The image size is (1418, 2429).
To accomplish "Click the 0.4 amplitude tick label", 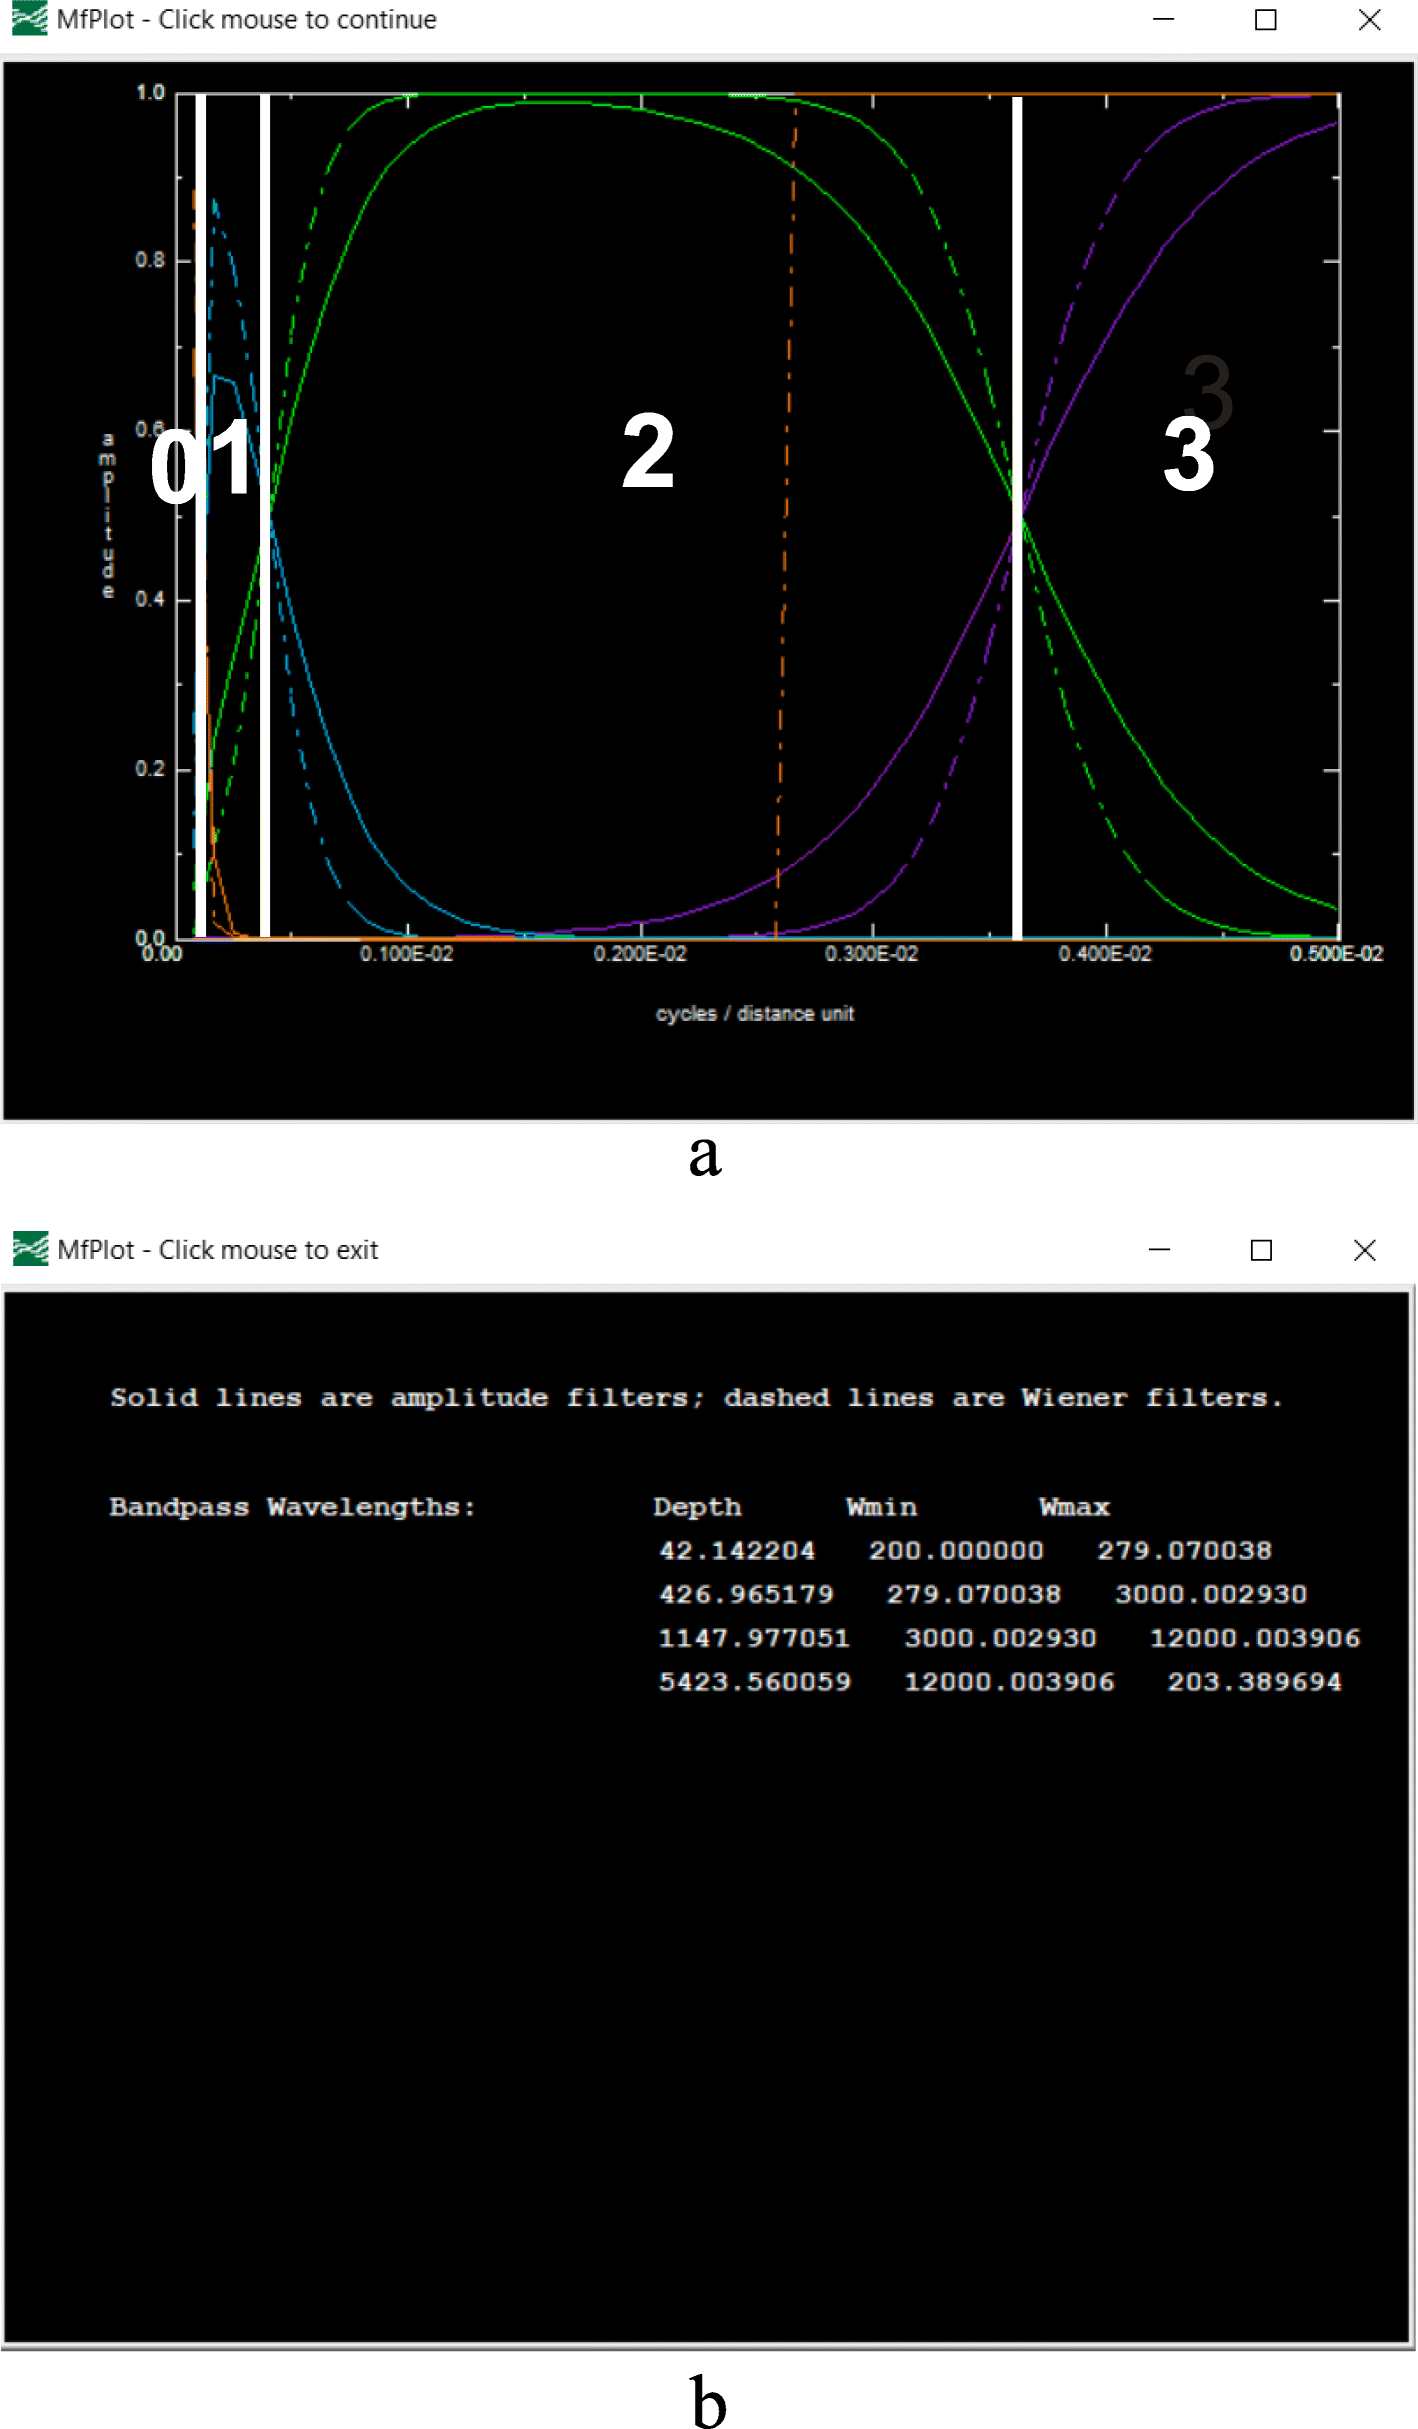I will click(x=150, y=599).
